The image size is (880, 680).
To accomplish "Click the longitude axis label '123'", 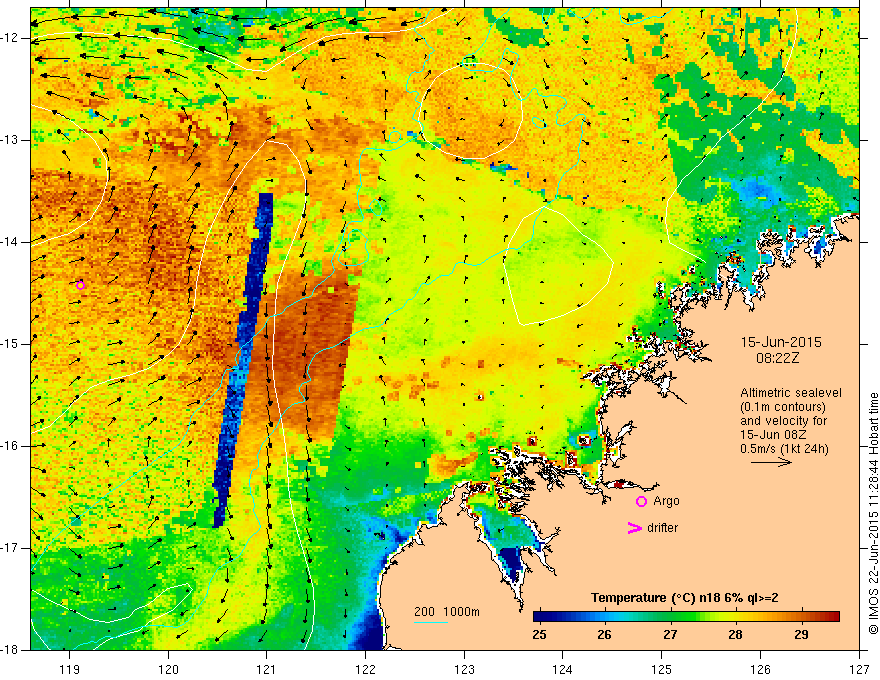I will [x=464, y=669].
